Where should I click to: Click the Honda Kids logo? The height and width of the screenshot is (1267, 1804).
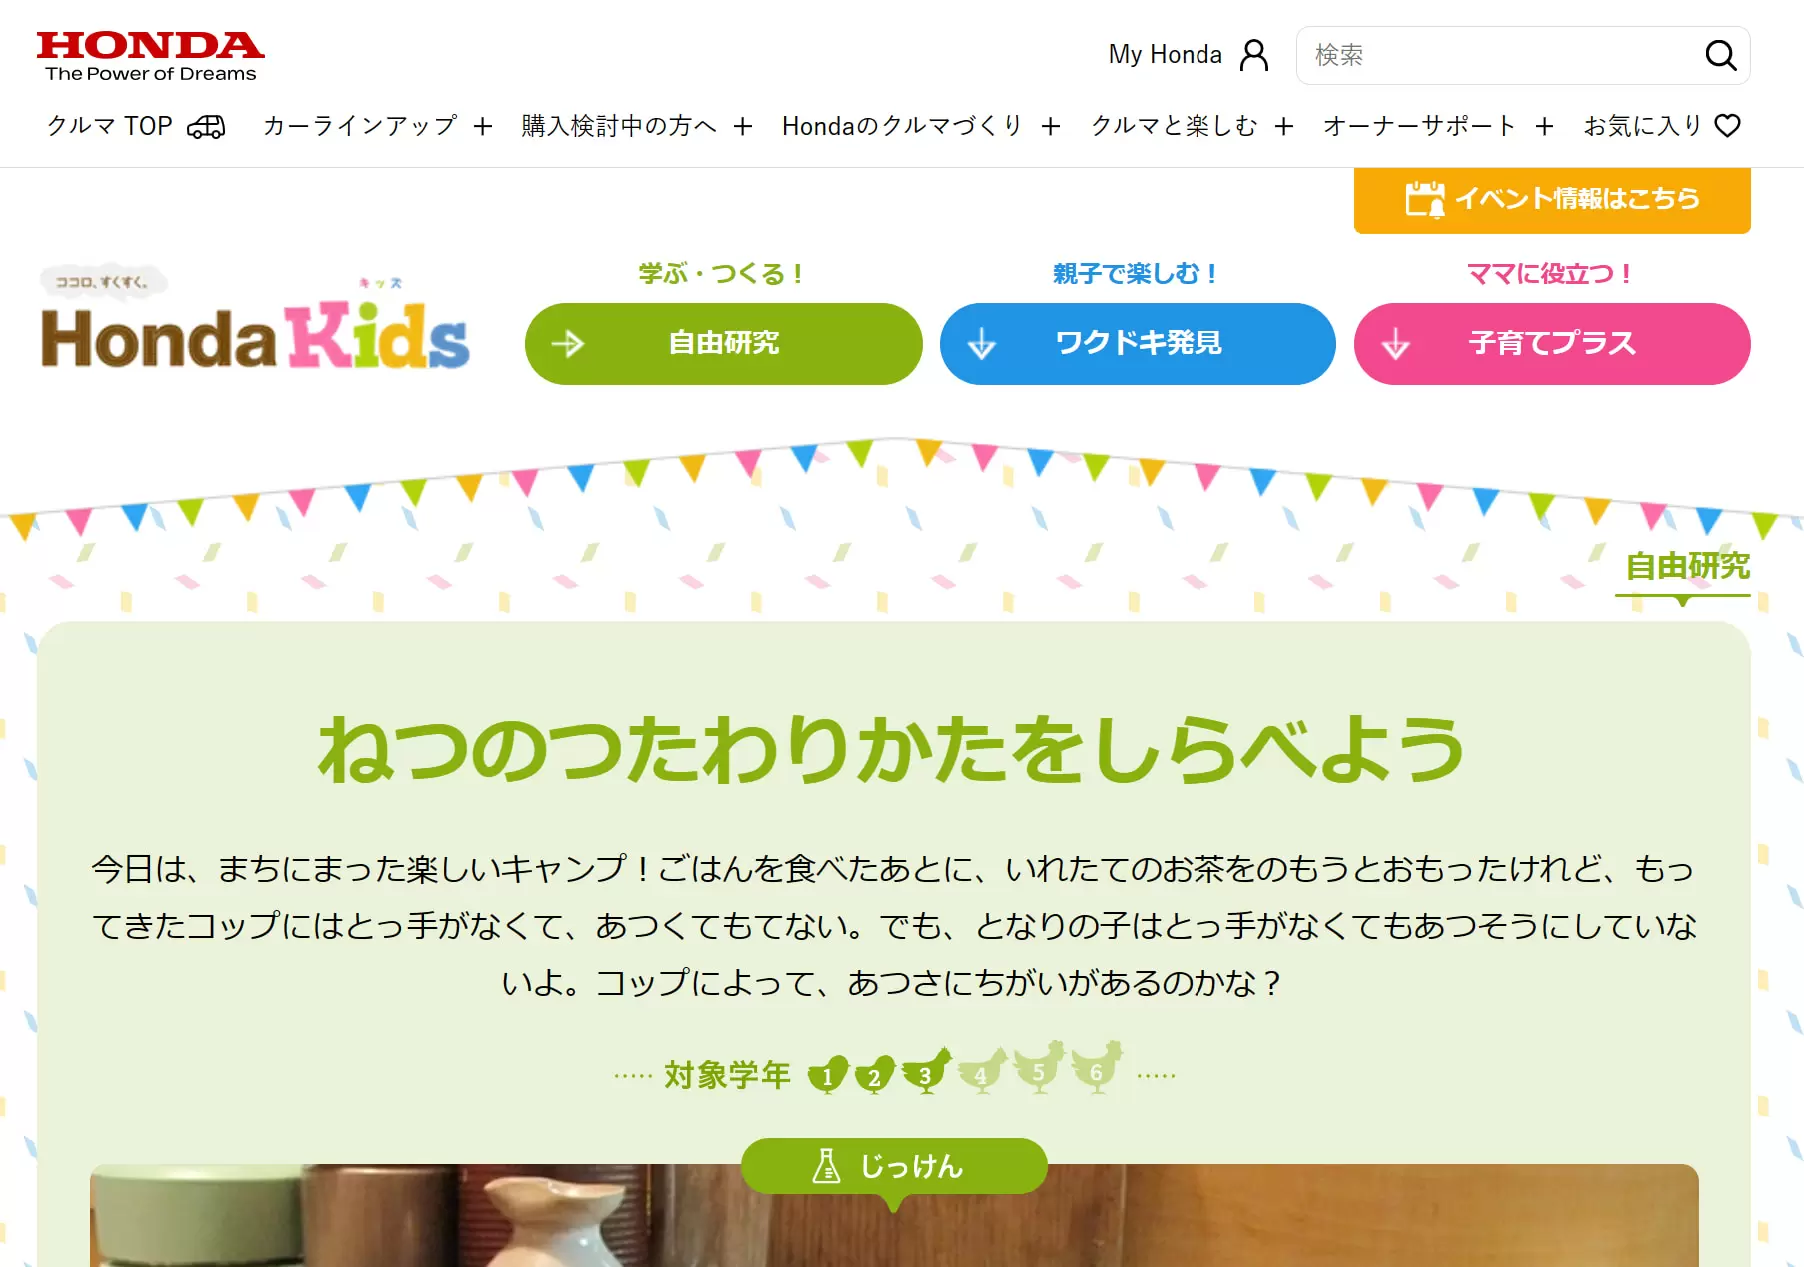(x=254, y=320)
